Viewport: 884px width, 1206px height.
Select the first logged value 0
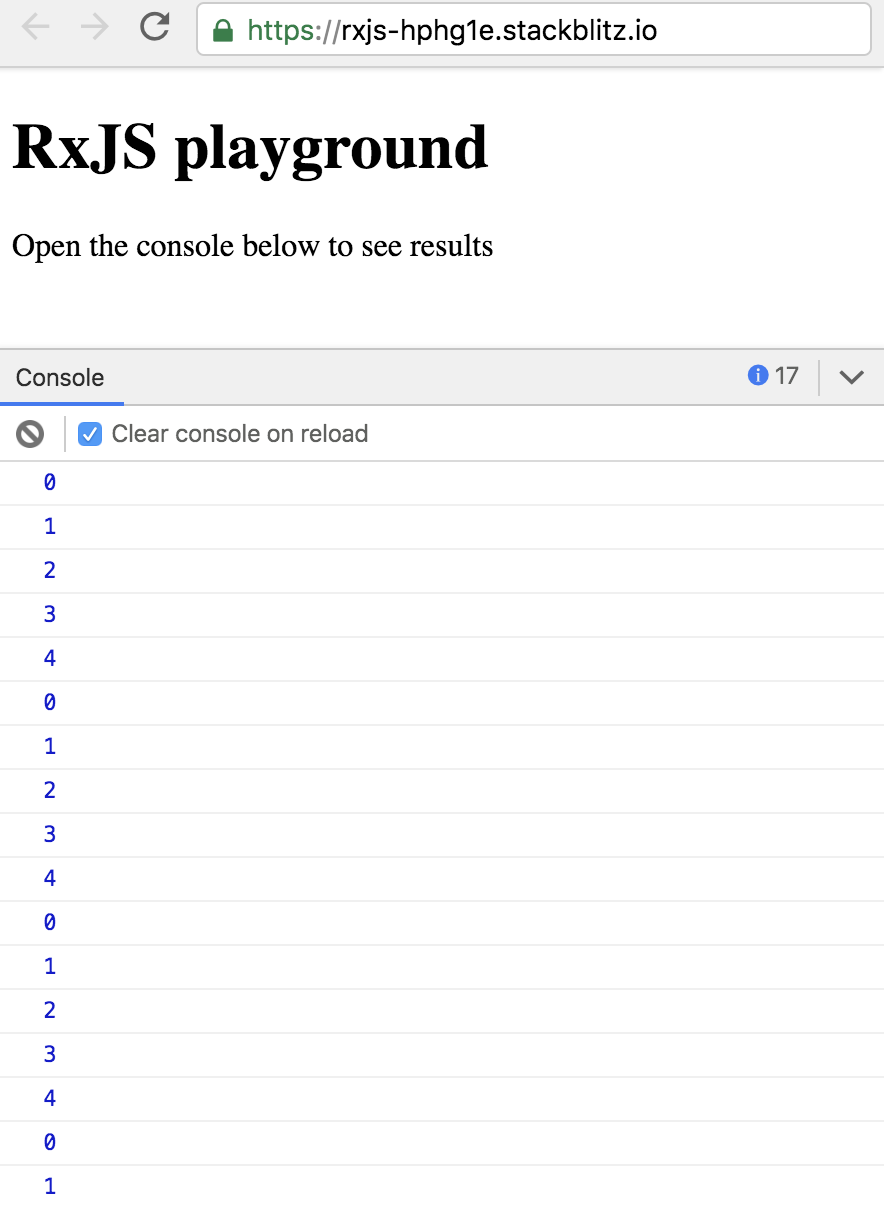click(x=49, y=482)
